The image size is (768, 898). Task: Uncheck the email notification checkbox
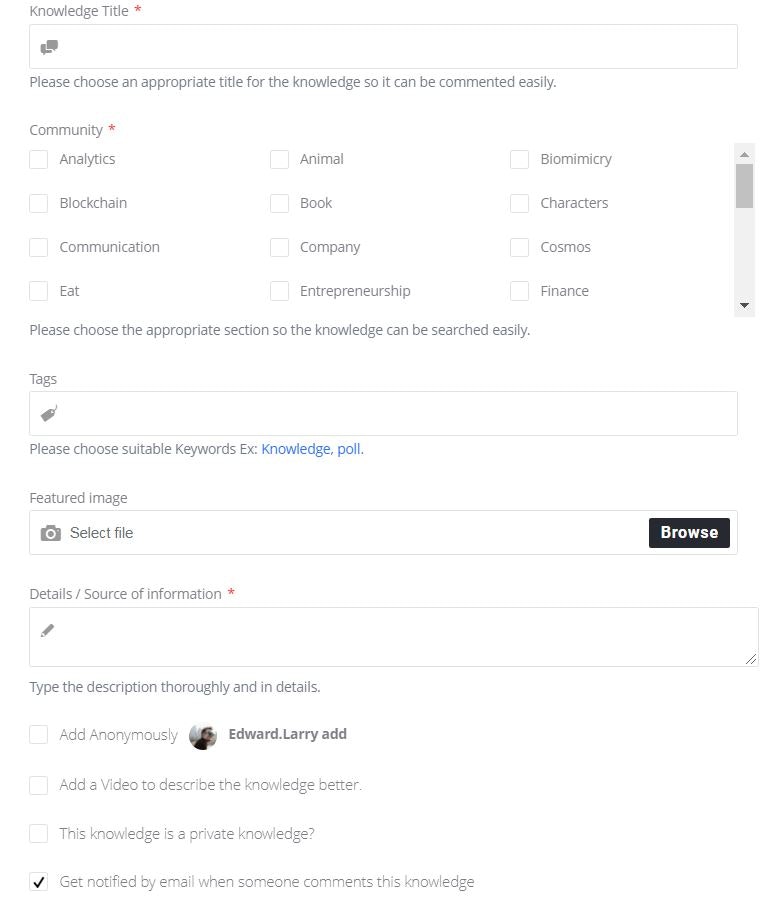tap(39, 882)
